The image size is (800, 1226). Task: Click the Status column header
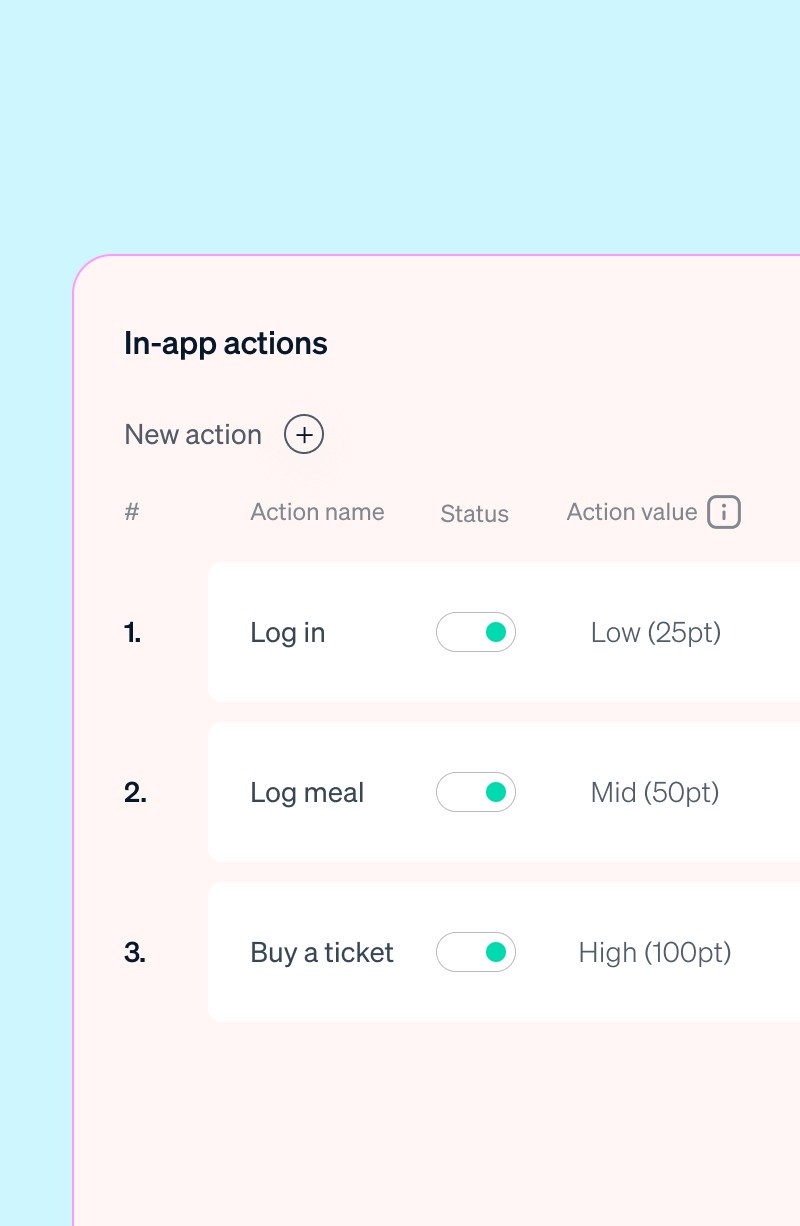click(475, 514)
